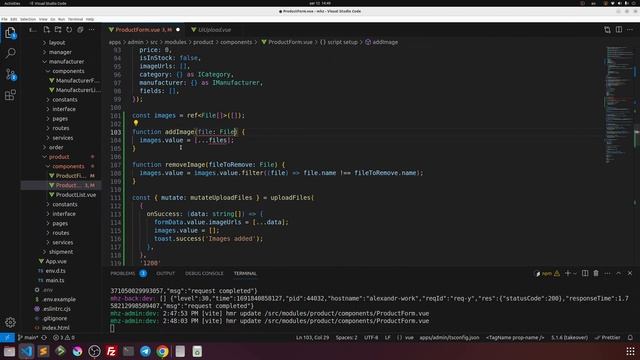The width and height of the screenshot is (640, 360).
Task: Open main.ts in explorer
Action: pos(55,280)
